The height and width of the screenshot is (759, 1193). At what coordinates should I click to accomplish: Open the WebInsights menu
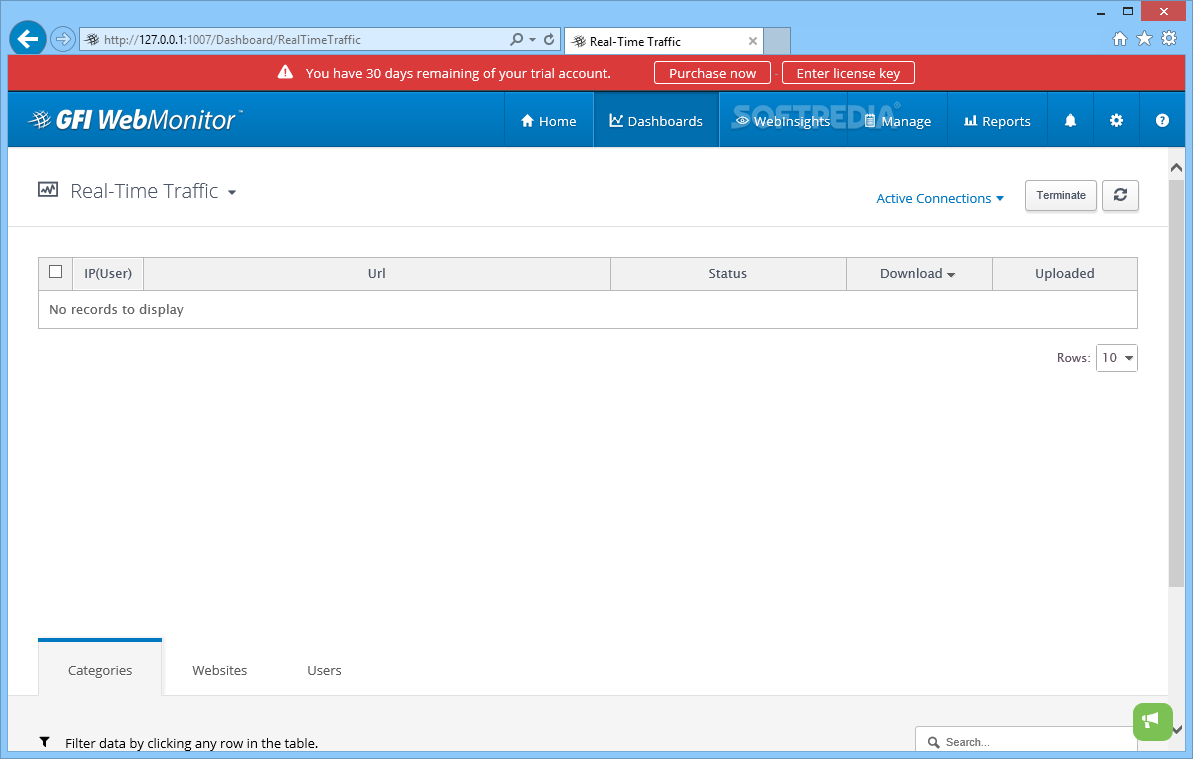tap(783, 121)
